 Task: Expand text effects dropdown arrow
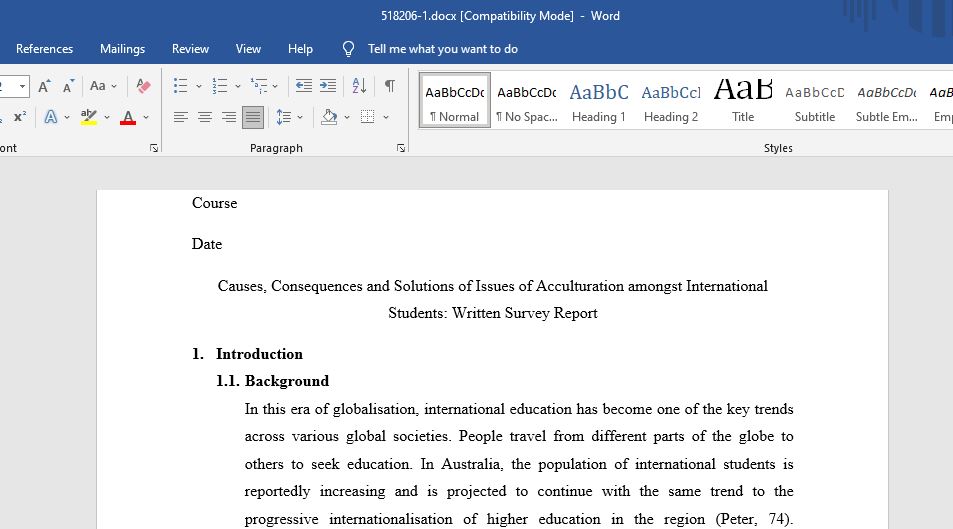67,117
